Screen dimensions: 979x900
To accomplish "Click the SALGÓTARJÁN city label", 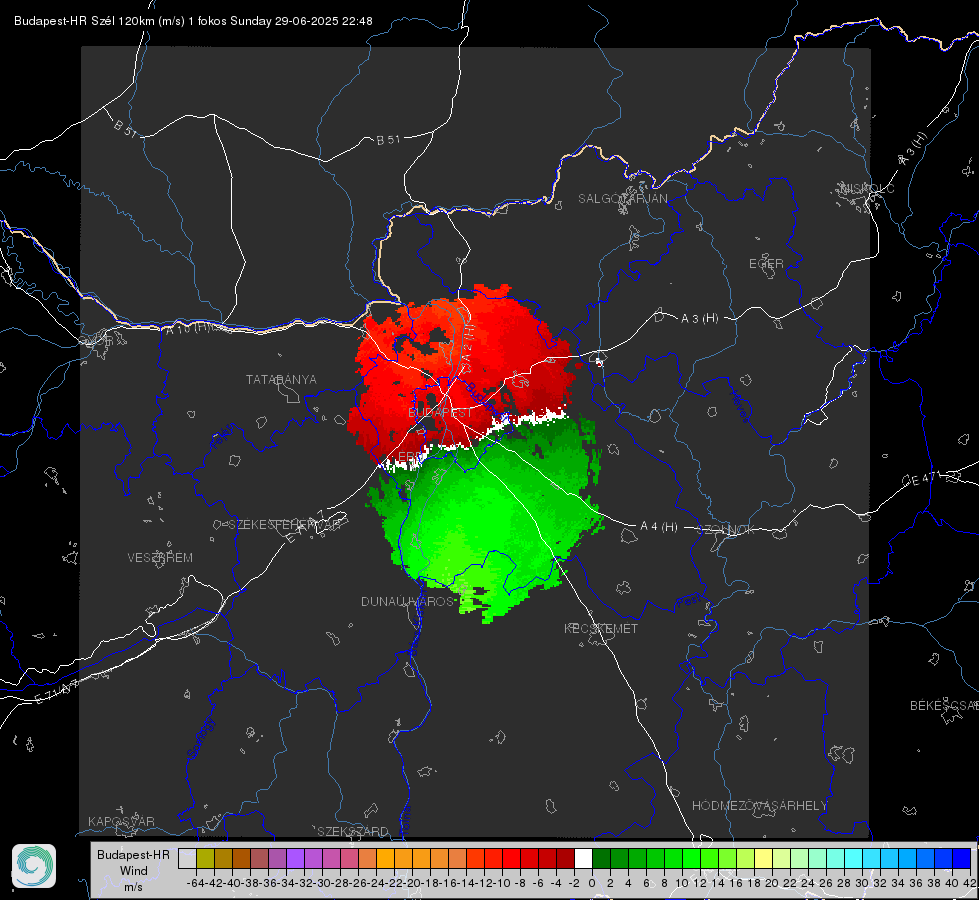I will [622, 199].
